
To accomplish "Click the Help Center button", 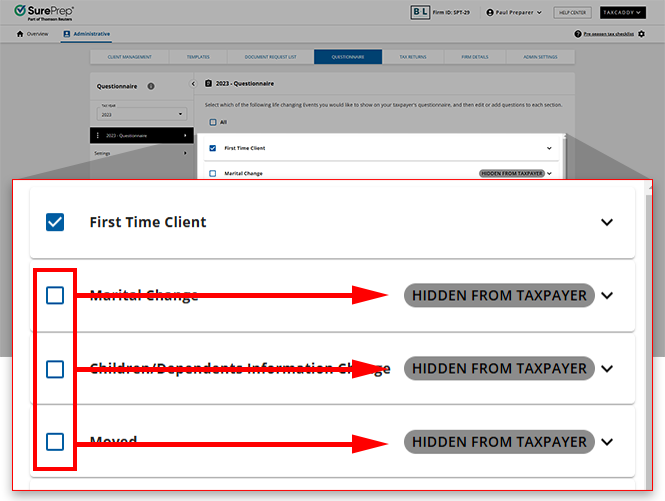I will 572,13.
